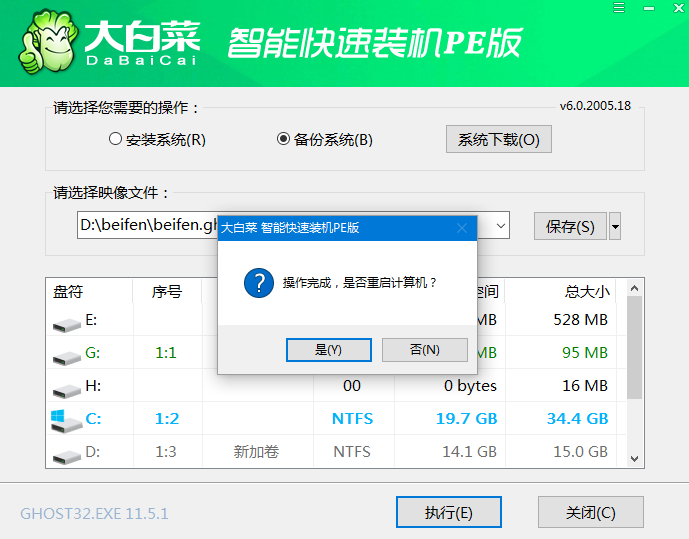Click the 16 MB total size cell
Screen dimensions: 689x539
[585, 386]
